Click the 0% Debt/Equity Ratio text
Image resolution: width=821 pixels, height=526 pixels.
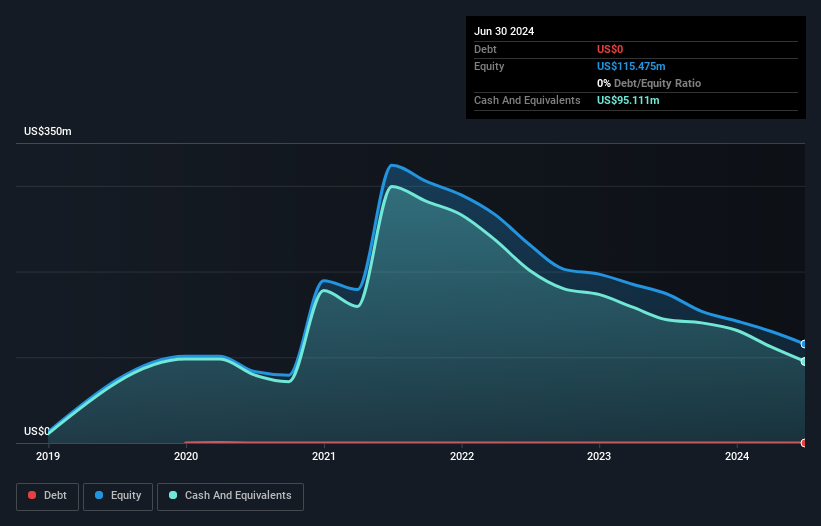coord(649,83)
